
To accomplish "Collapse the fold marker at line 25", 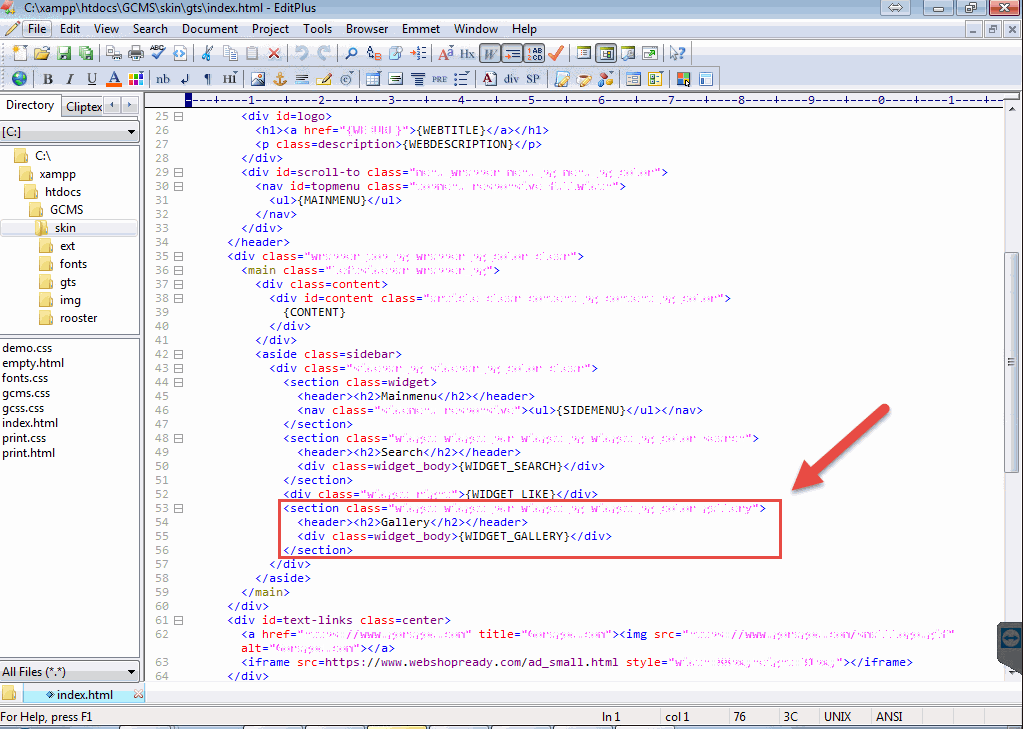I will pyautogui.click(x=178, y=116).
